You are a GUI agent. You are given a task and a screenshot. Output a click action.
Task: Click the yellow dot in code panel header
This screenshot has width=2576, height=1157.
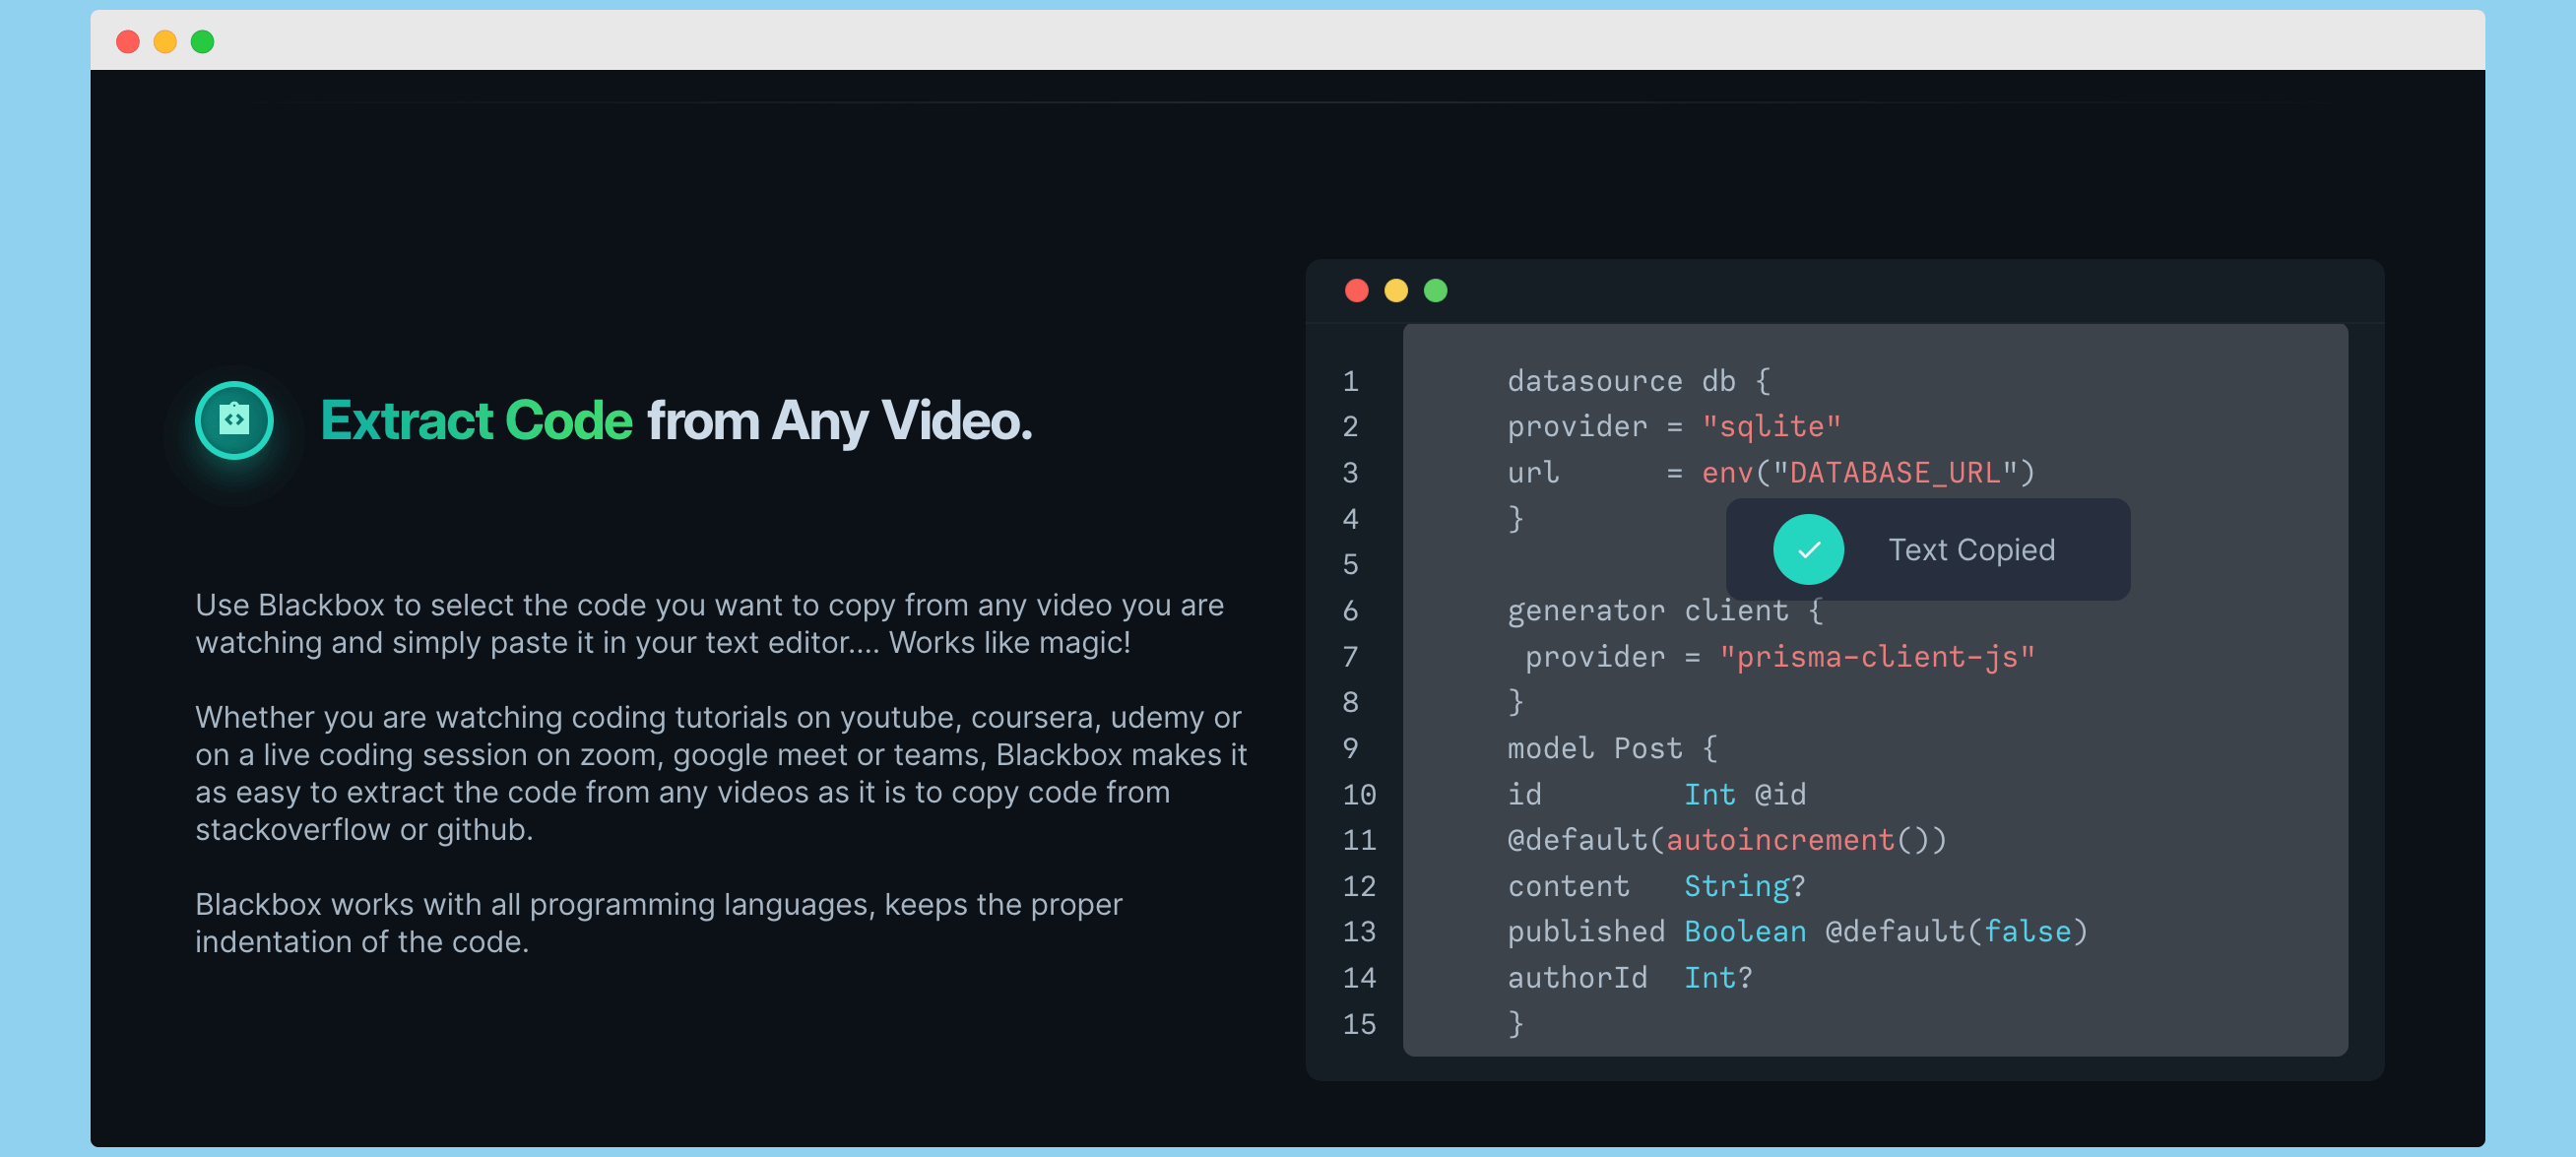tap(1395, 290)
